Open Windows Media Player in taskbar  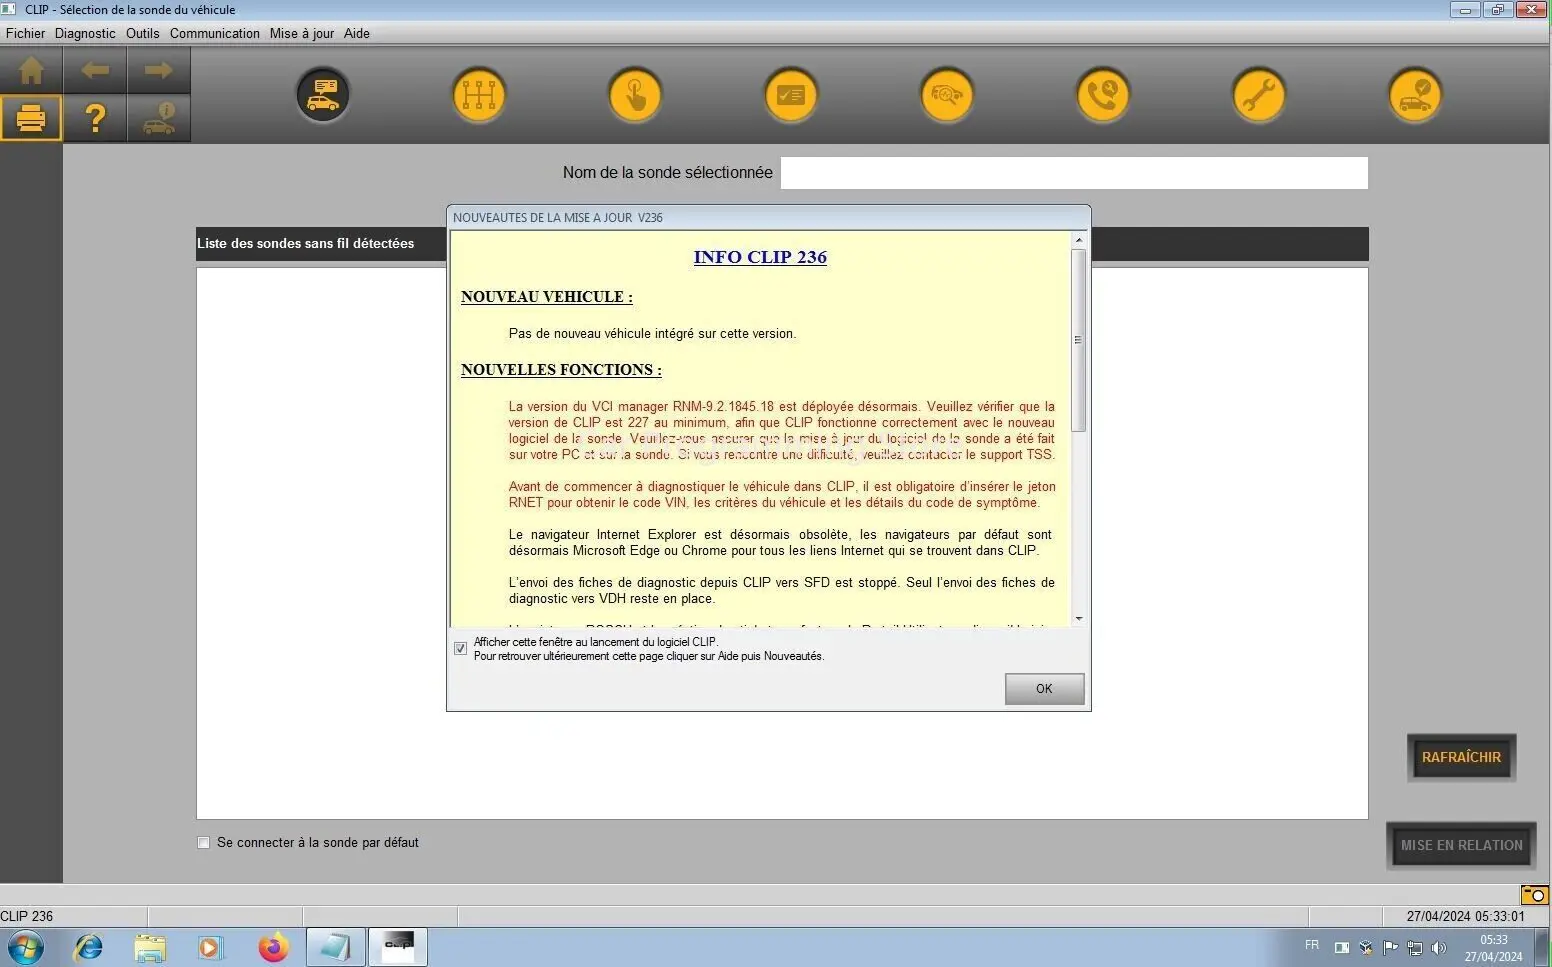[211, 947]
